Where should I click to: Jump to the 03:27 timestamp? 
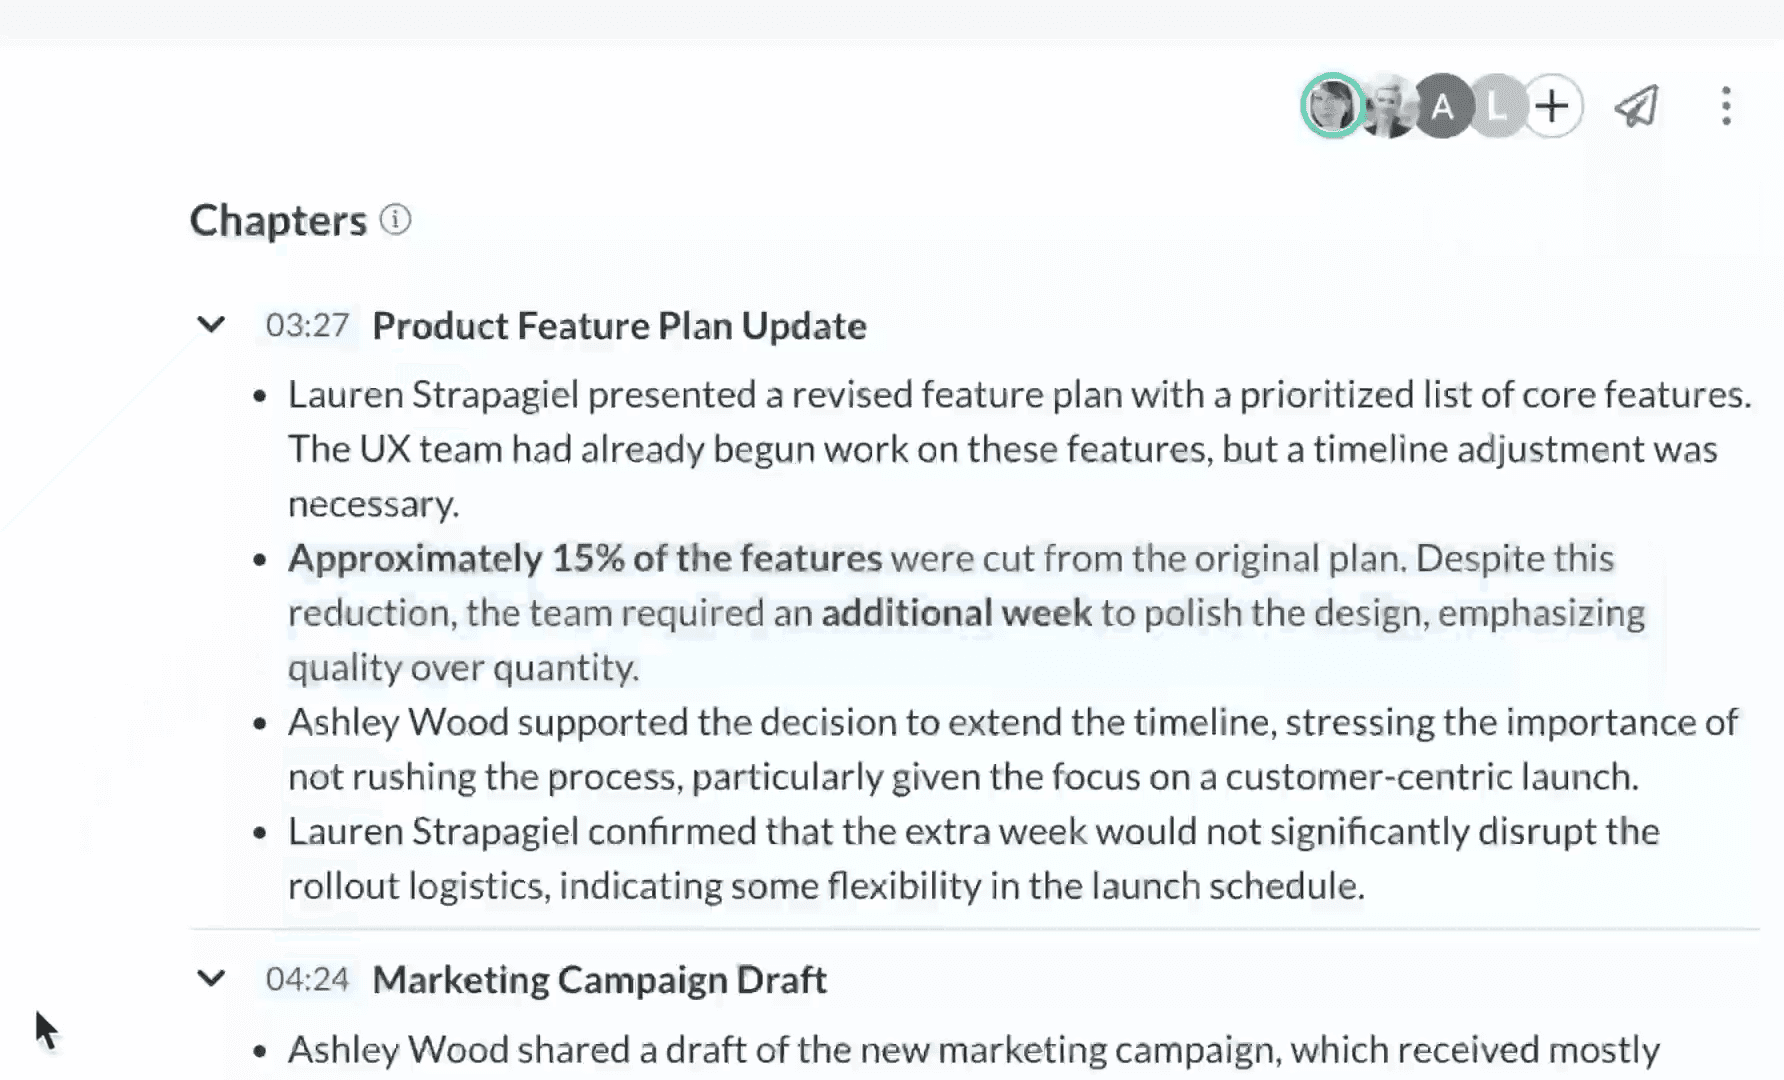(x=307, y=326)
